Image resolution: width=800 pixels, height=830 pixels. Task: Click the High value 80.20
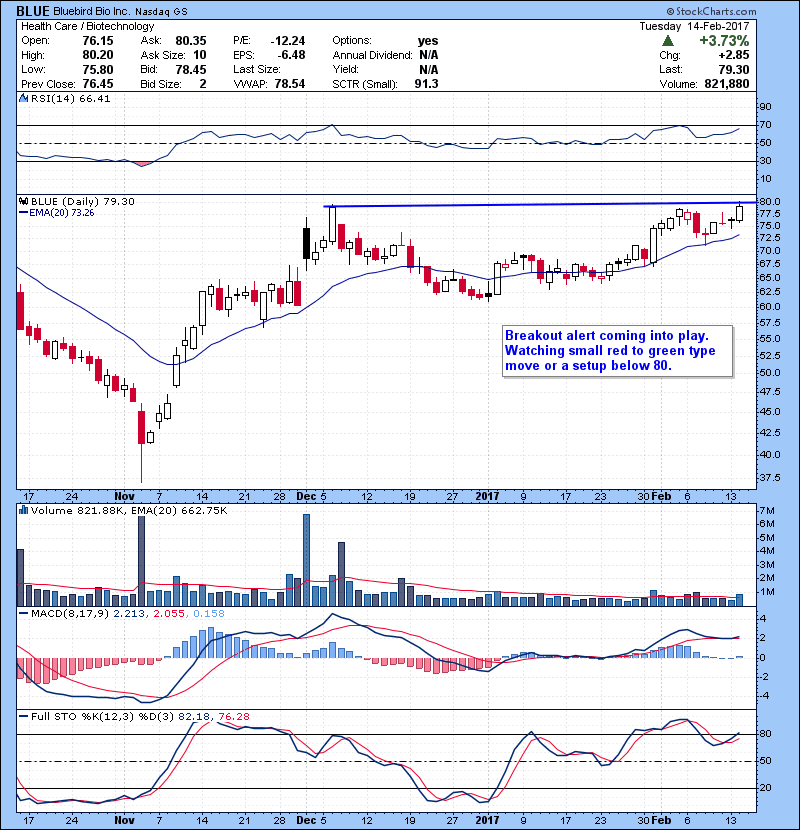pos(98,55)
